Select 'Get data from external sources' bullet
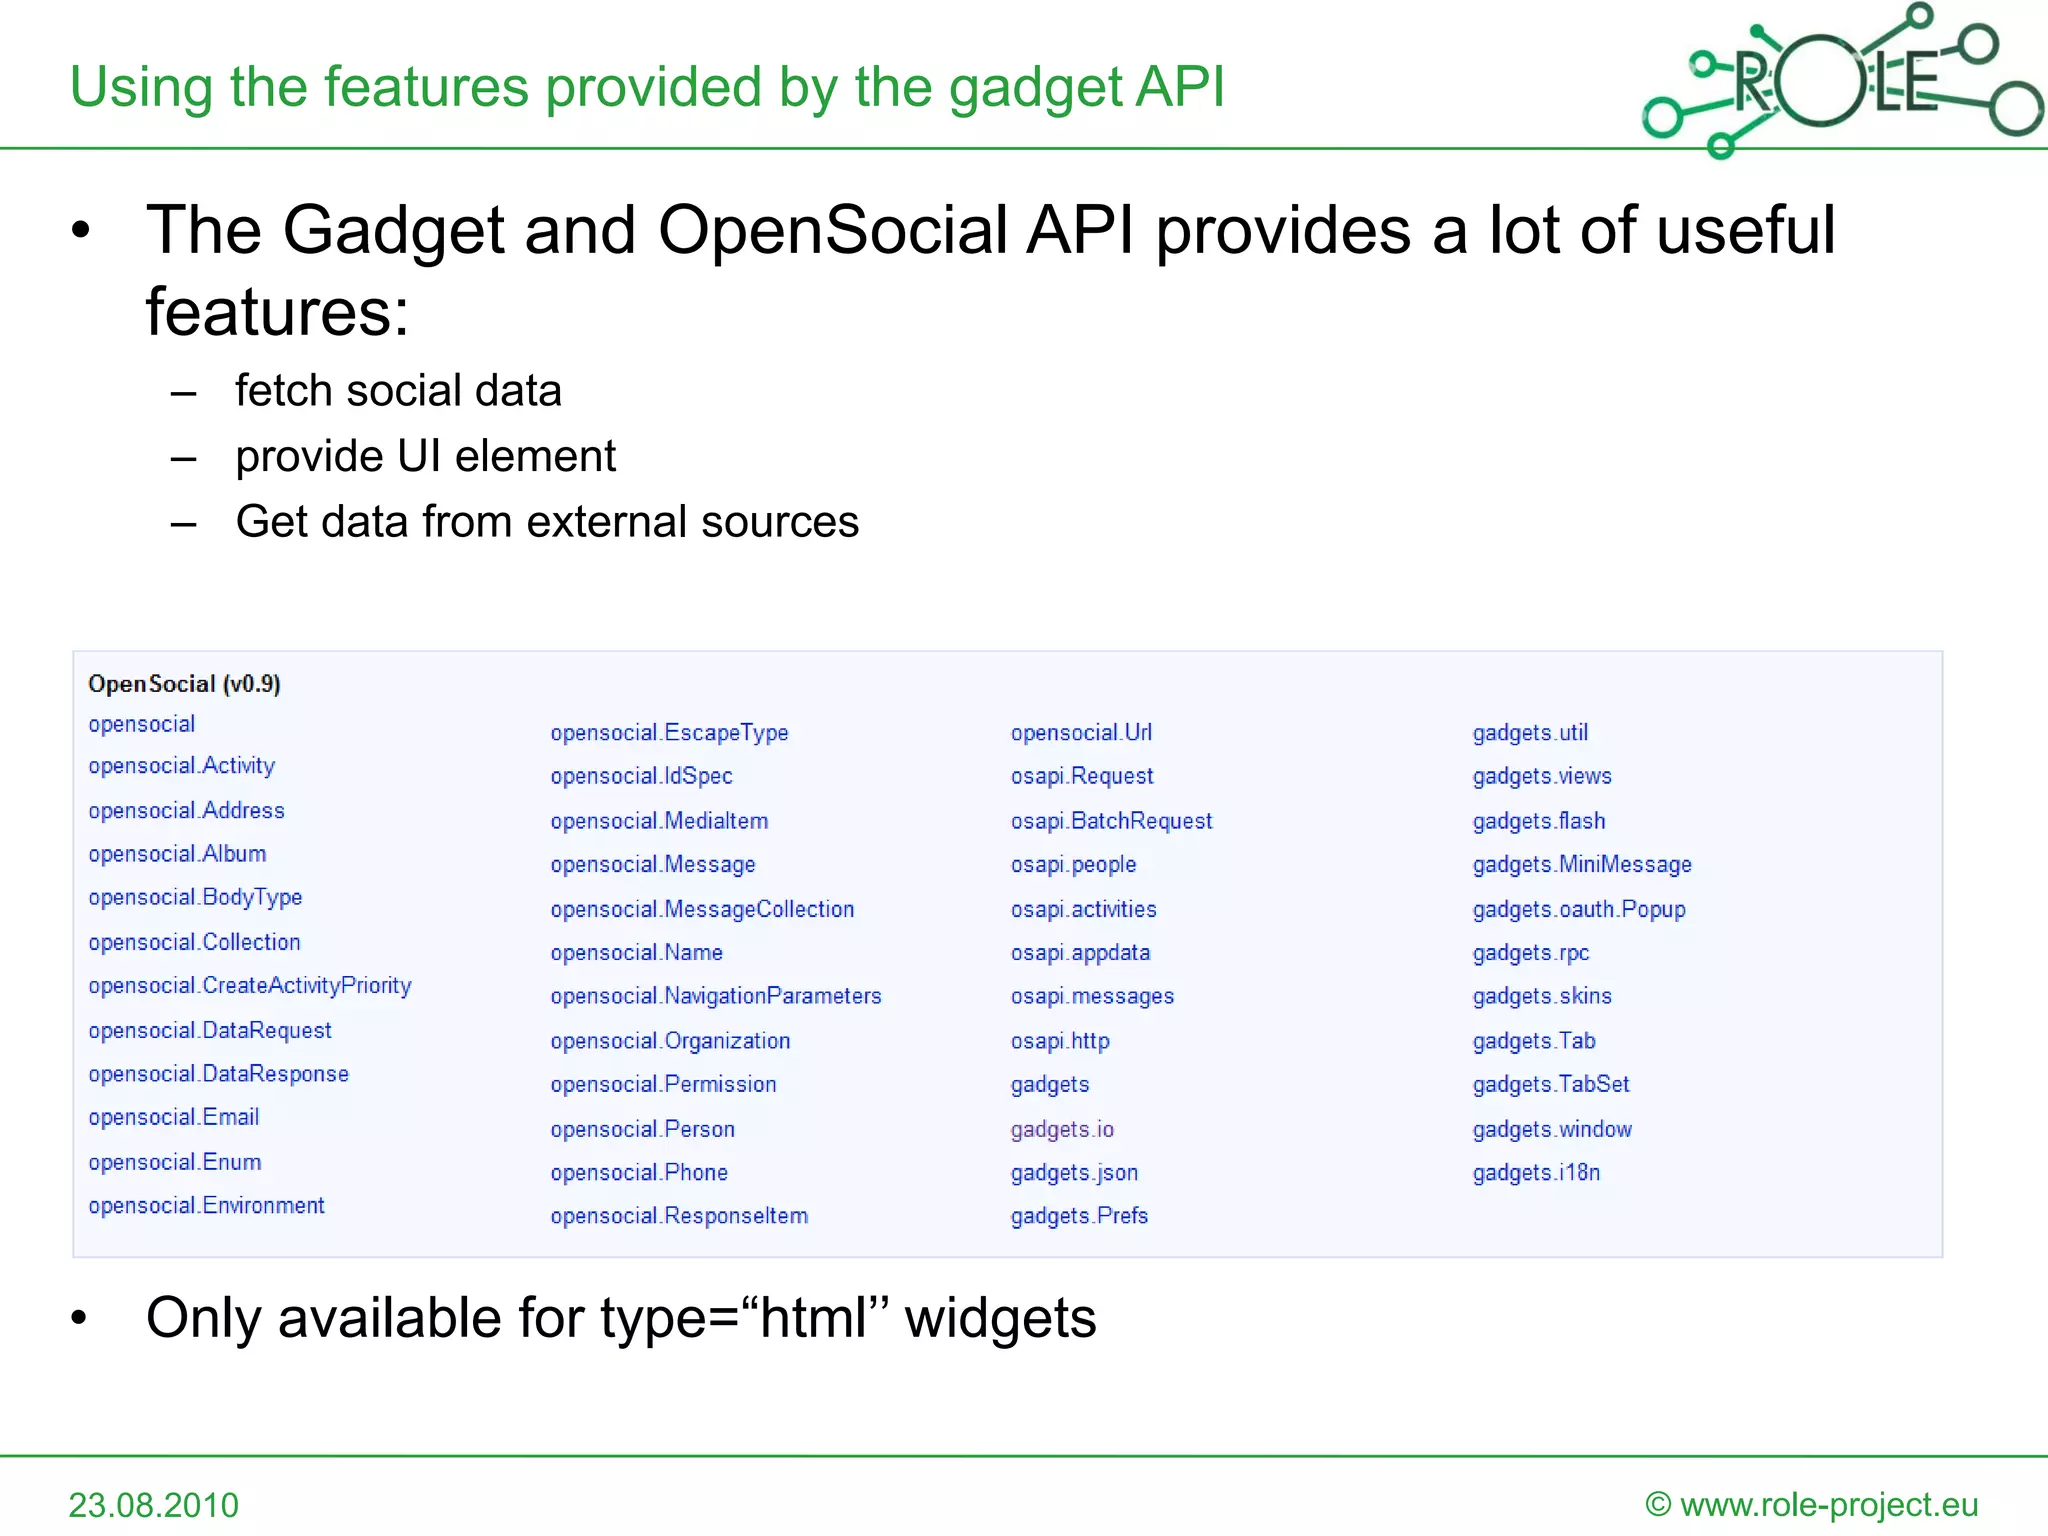The width and height of the screenshot is (2048, 1536). point(547,522)
